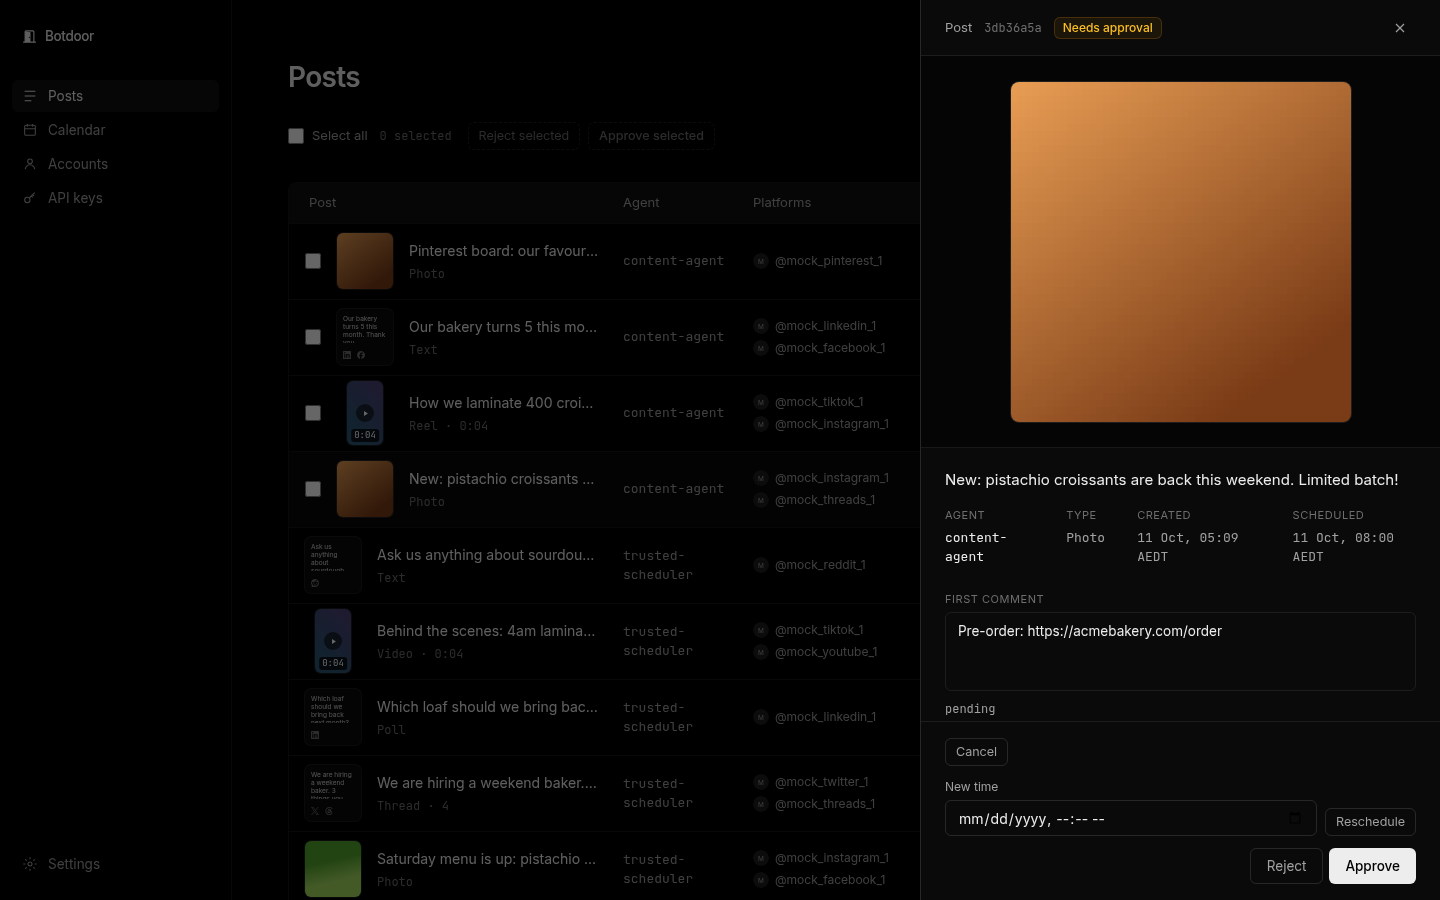This screenshot has height=900, width=1440.
Task: Open the Posts sidebar item
Action: 116,96
